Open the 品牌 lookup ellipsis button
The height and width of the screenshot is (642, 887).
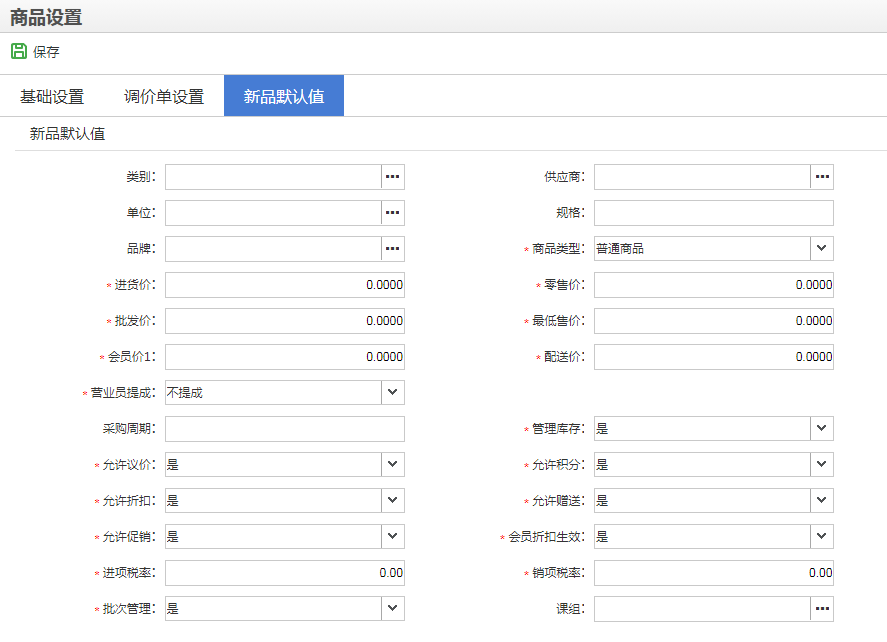point(393,249)
